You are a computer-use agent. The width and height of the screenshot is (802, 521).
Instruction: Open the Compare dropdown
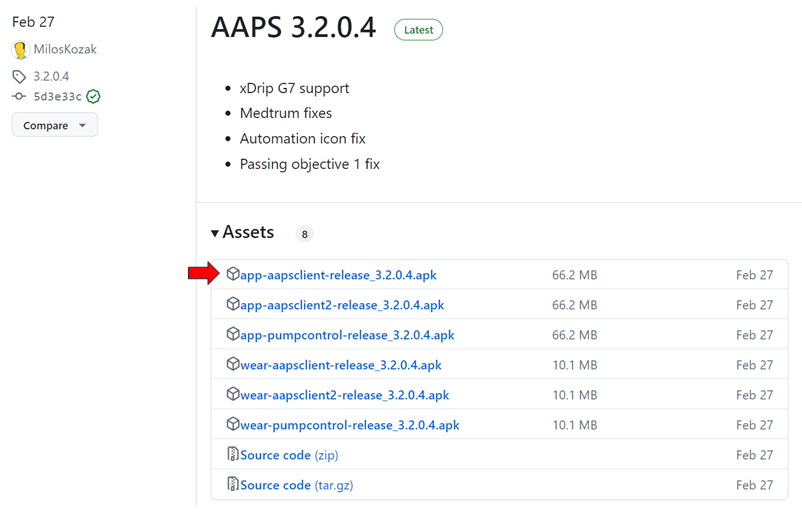(54, 125)
